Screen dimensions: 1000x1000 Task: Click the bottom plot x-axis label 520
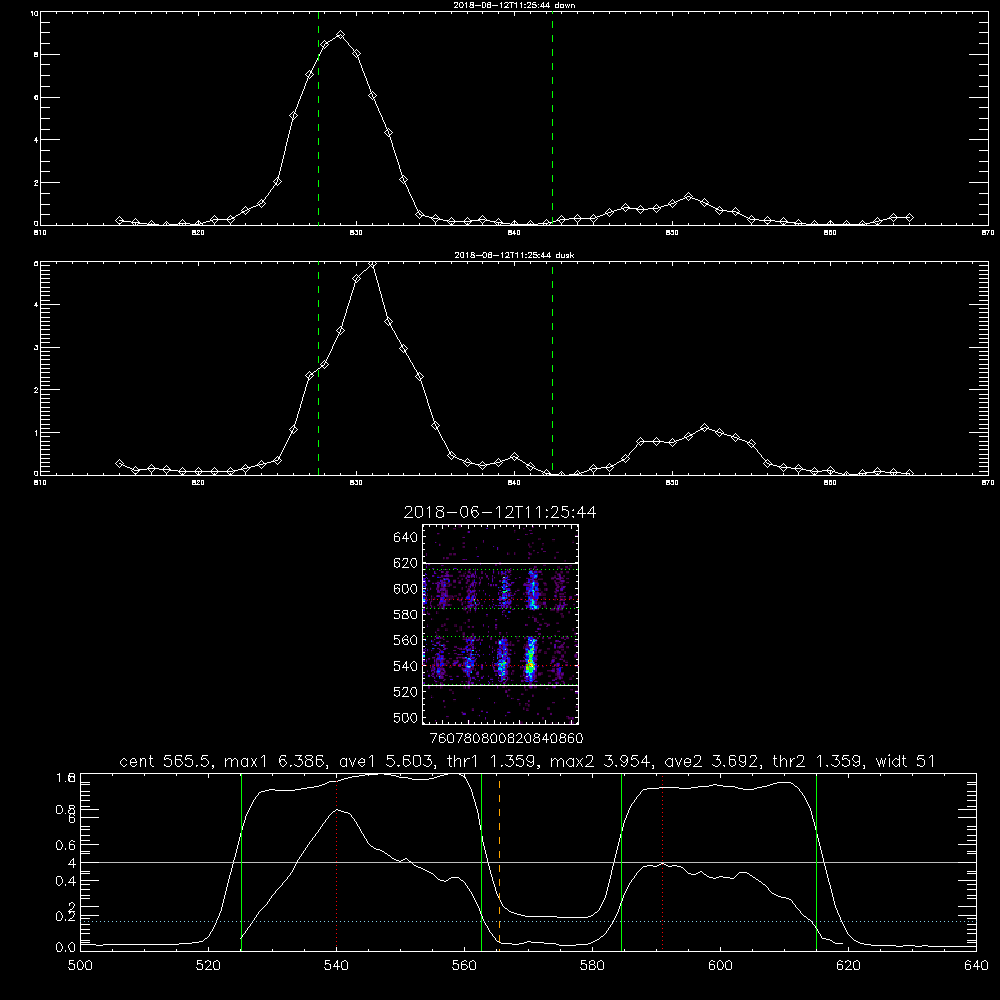[208, 966]
